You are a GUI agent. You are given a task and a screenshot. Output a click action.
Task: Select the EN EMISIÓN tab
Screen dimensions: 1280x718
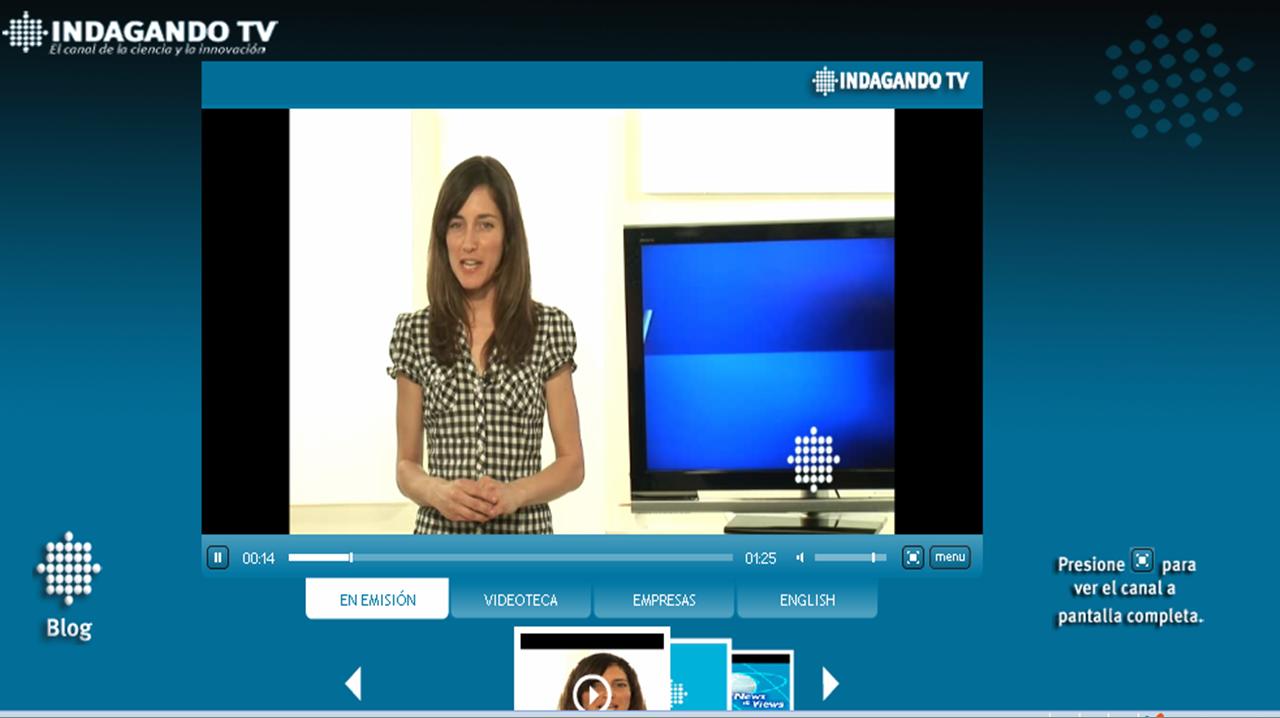(377, 600)
